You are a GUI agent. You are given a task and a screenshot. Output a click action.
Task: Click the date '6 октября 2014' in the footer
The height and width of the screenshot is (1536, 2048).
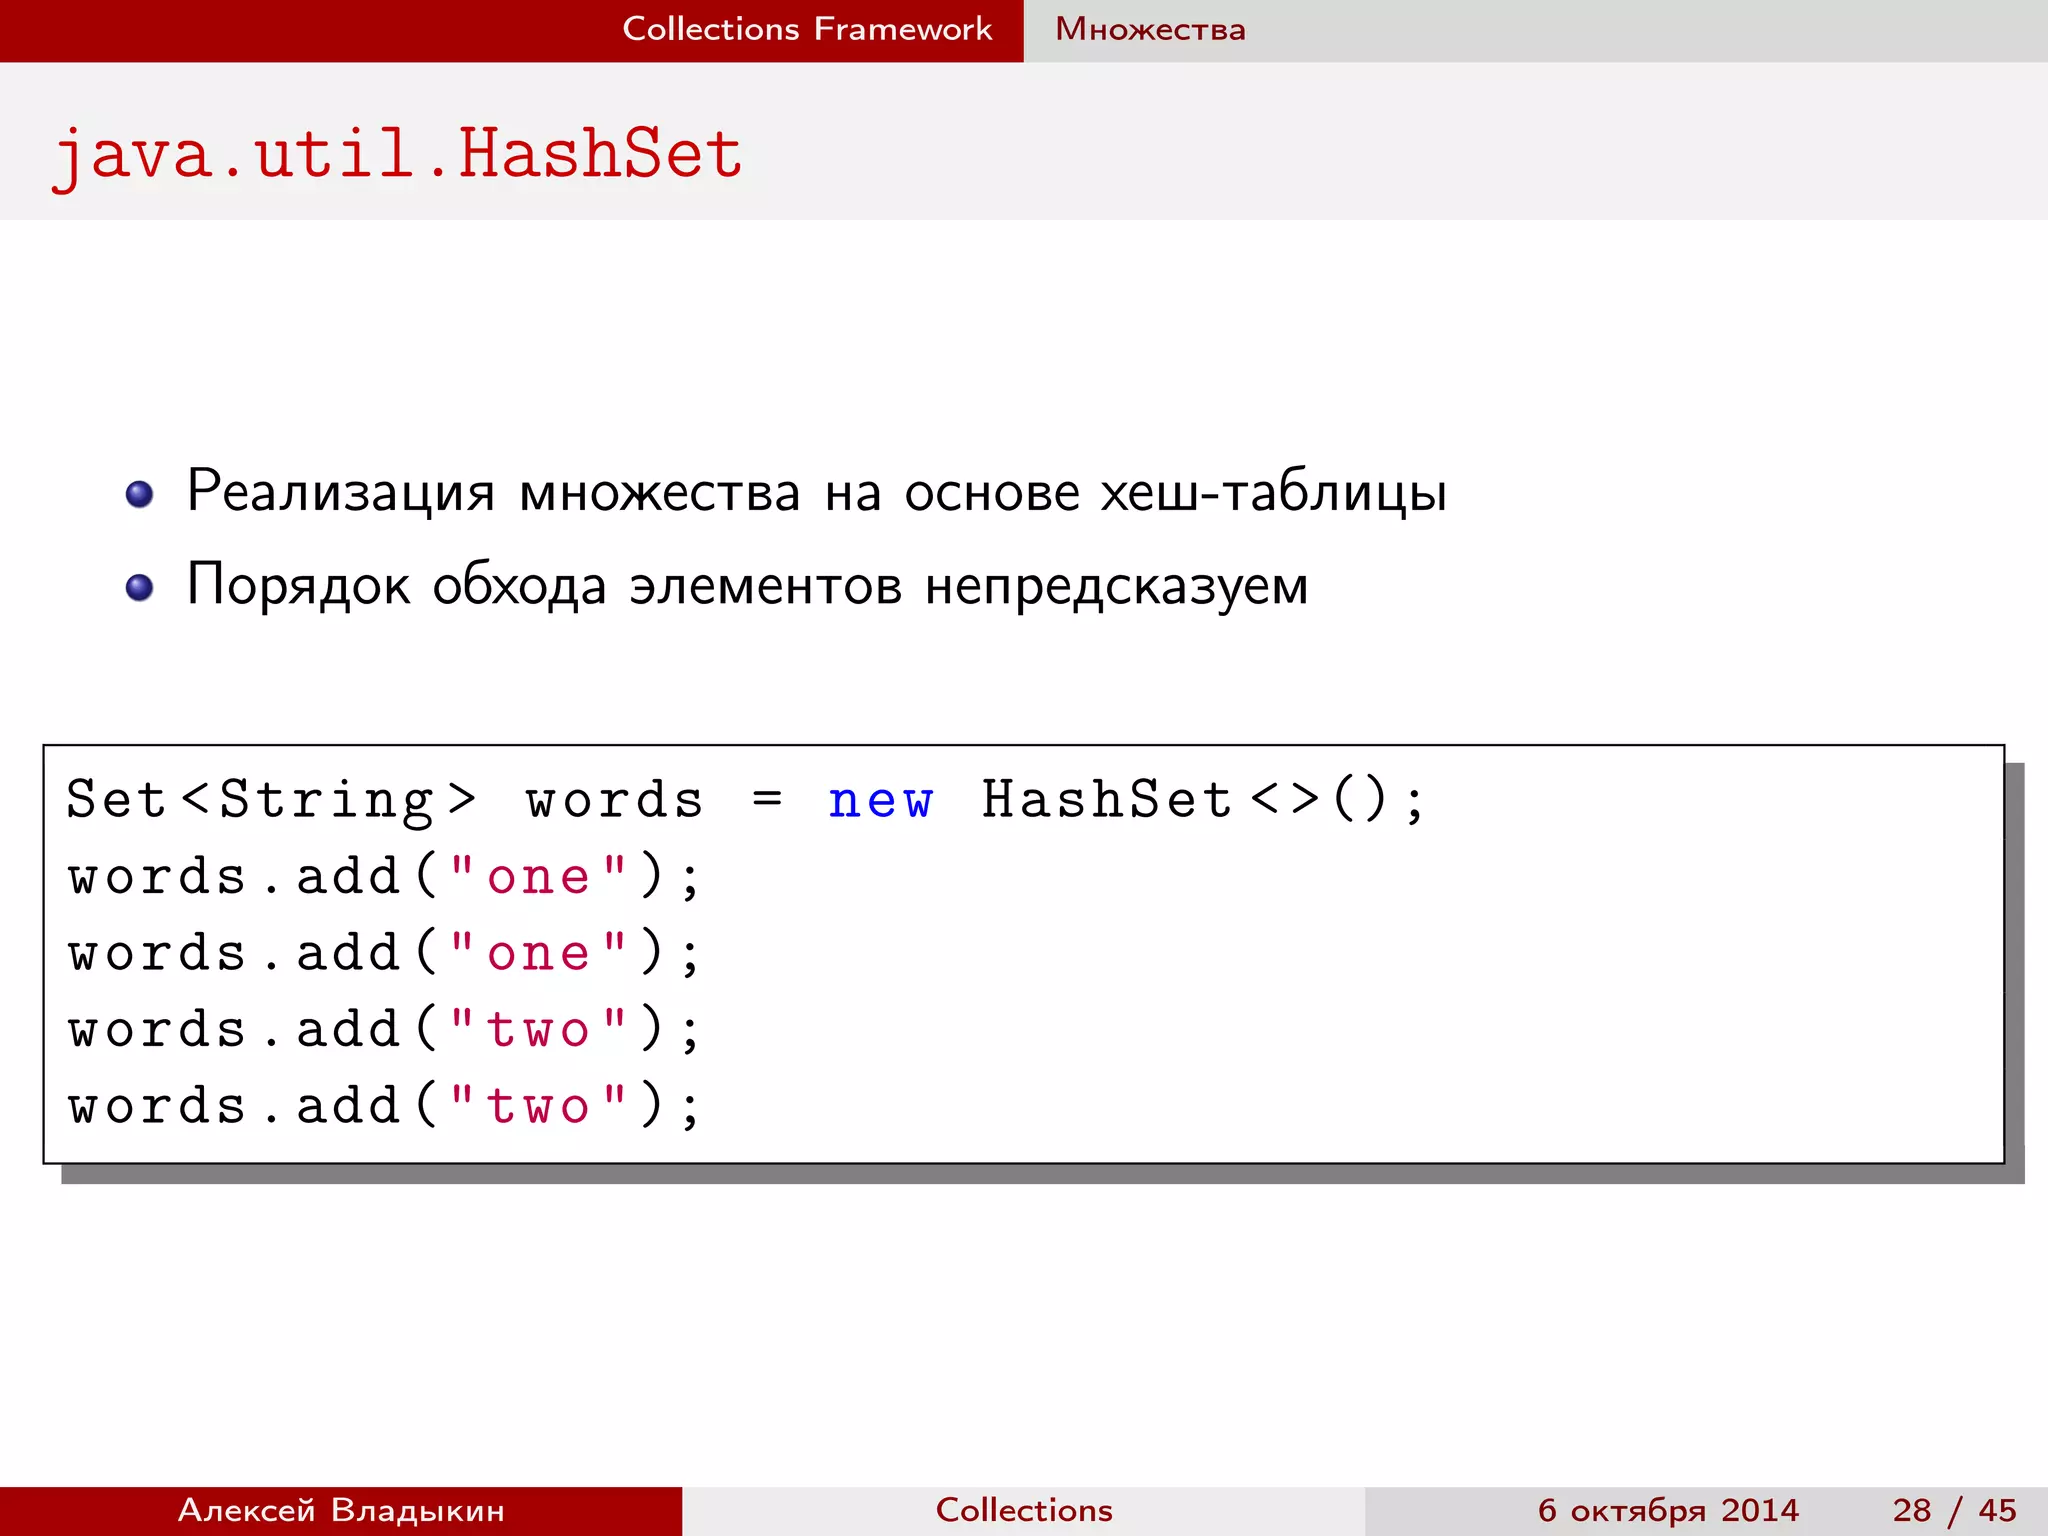click(1668, 1510)
